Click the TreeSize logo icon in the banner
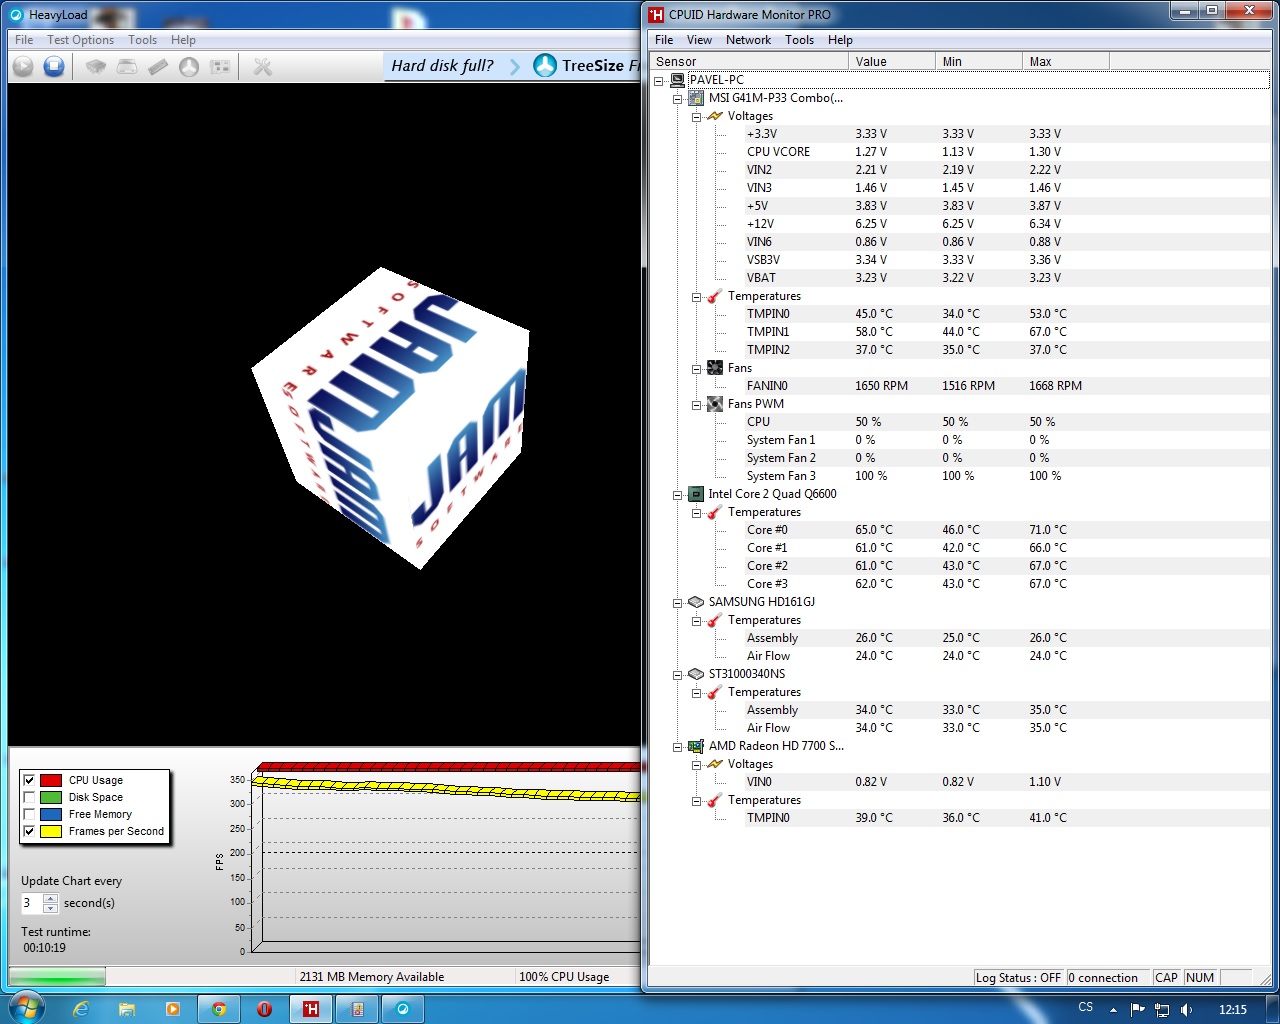This screenshot has height=1024, width=1280. pos(545,65)
